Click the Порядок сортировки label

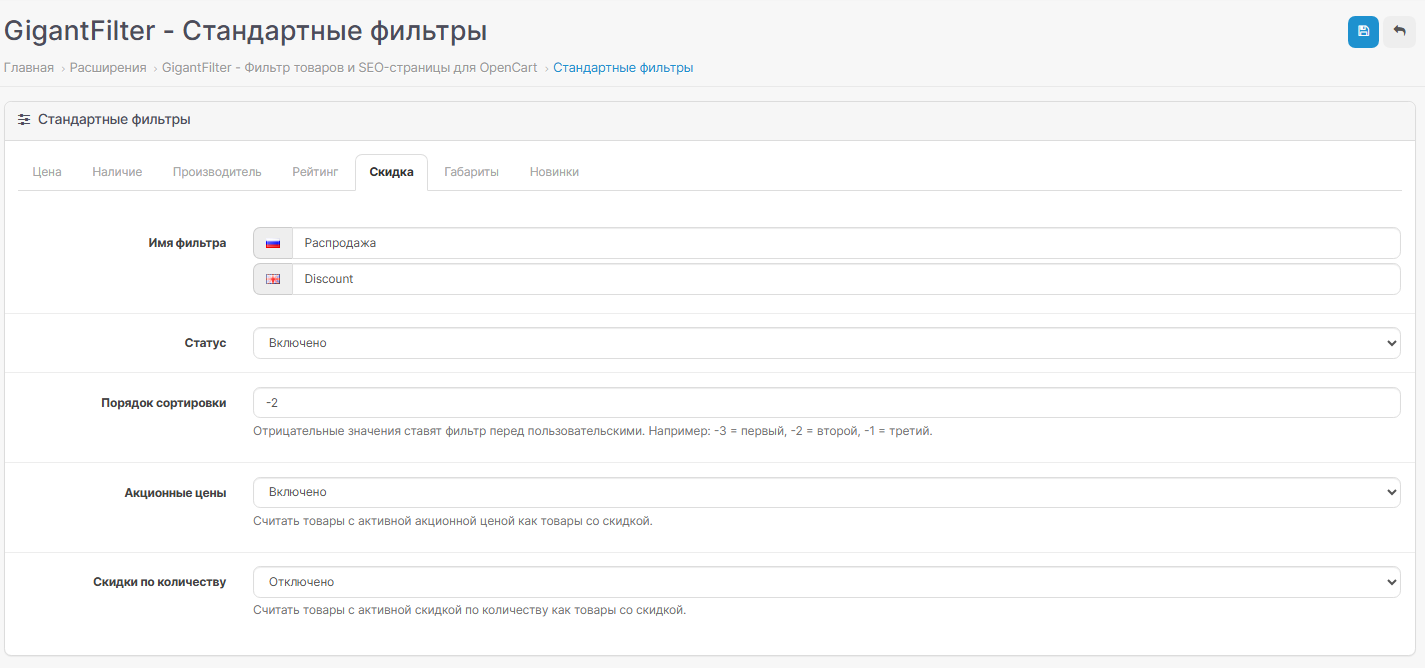[164, 403]
